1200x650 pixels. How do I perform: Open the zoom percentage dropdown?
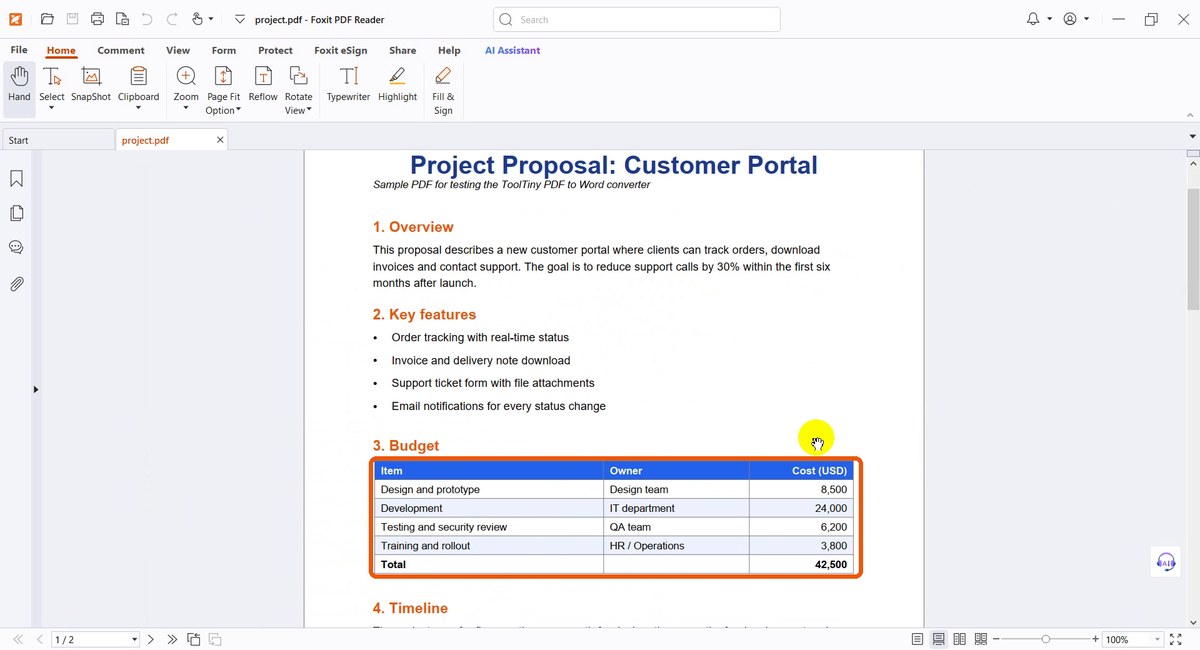pos(1158,640)
